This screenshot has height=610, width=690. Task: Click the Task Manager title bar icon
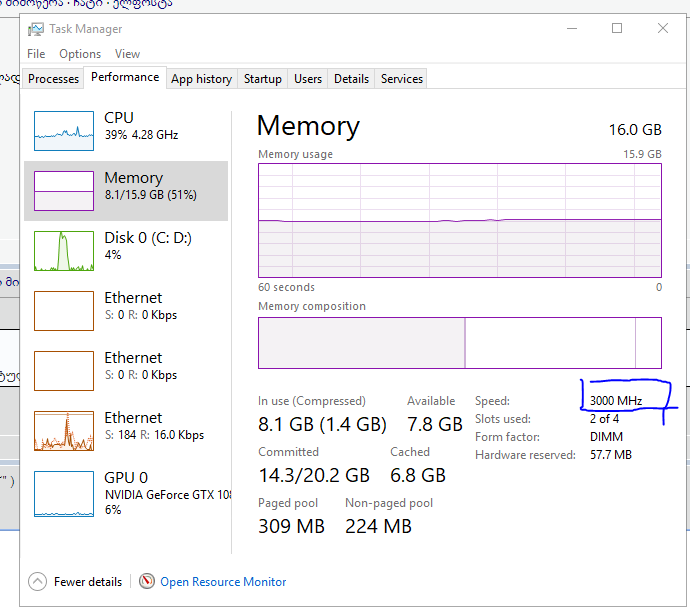pyautogui.click(x=36, y=29)
